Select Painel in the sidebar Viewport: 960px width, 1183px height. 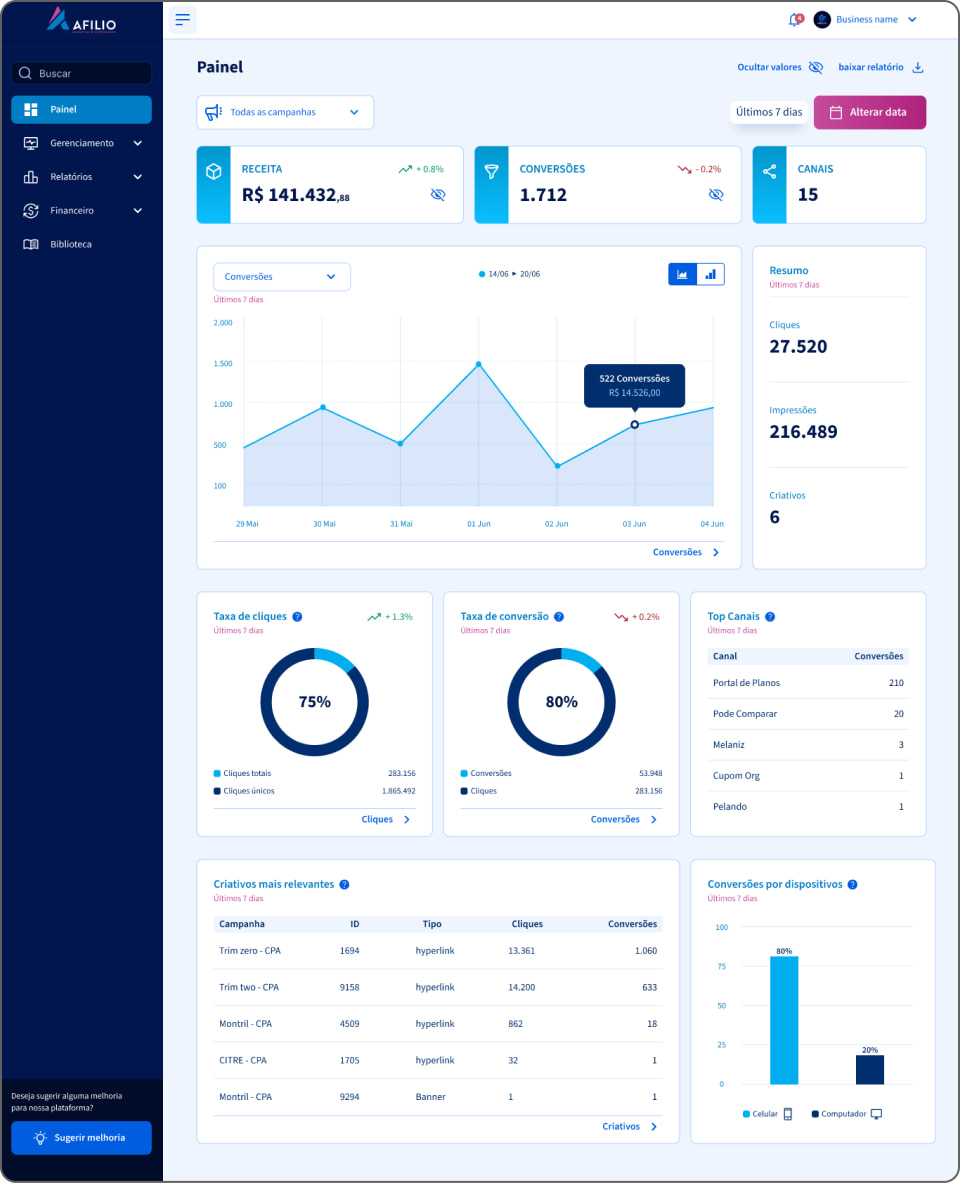[x=82, y=110]
